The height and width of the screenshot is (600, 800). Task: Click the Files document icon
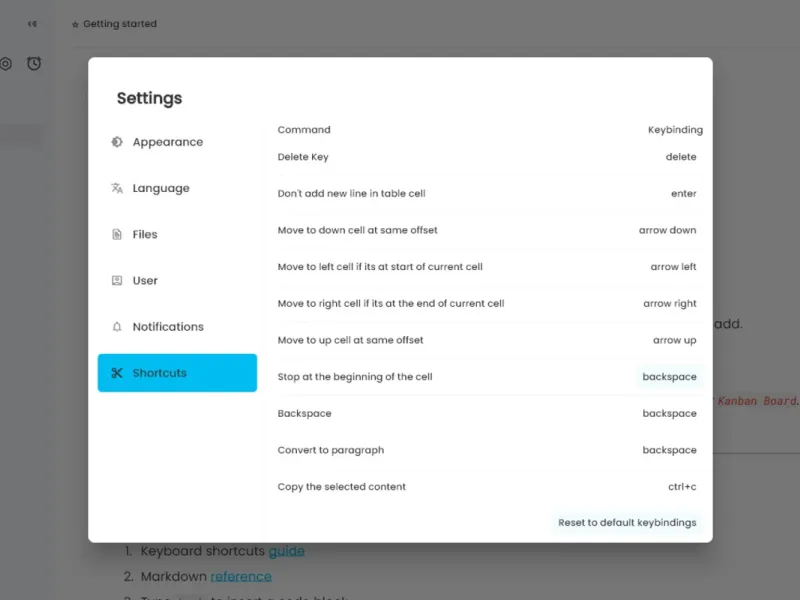[117, 234]
